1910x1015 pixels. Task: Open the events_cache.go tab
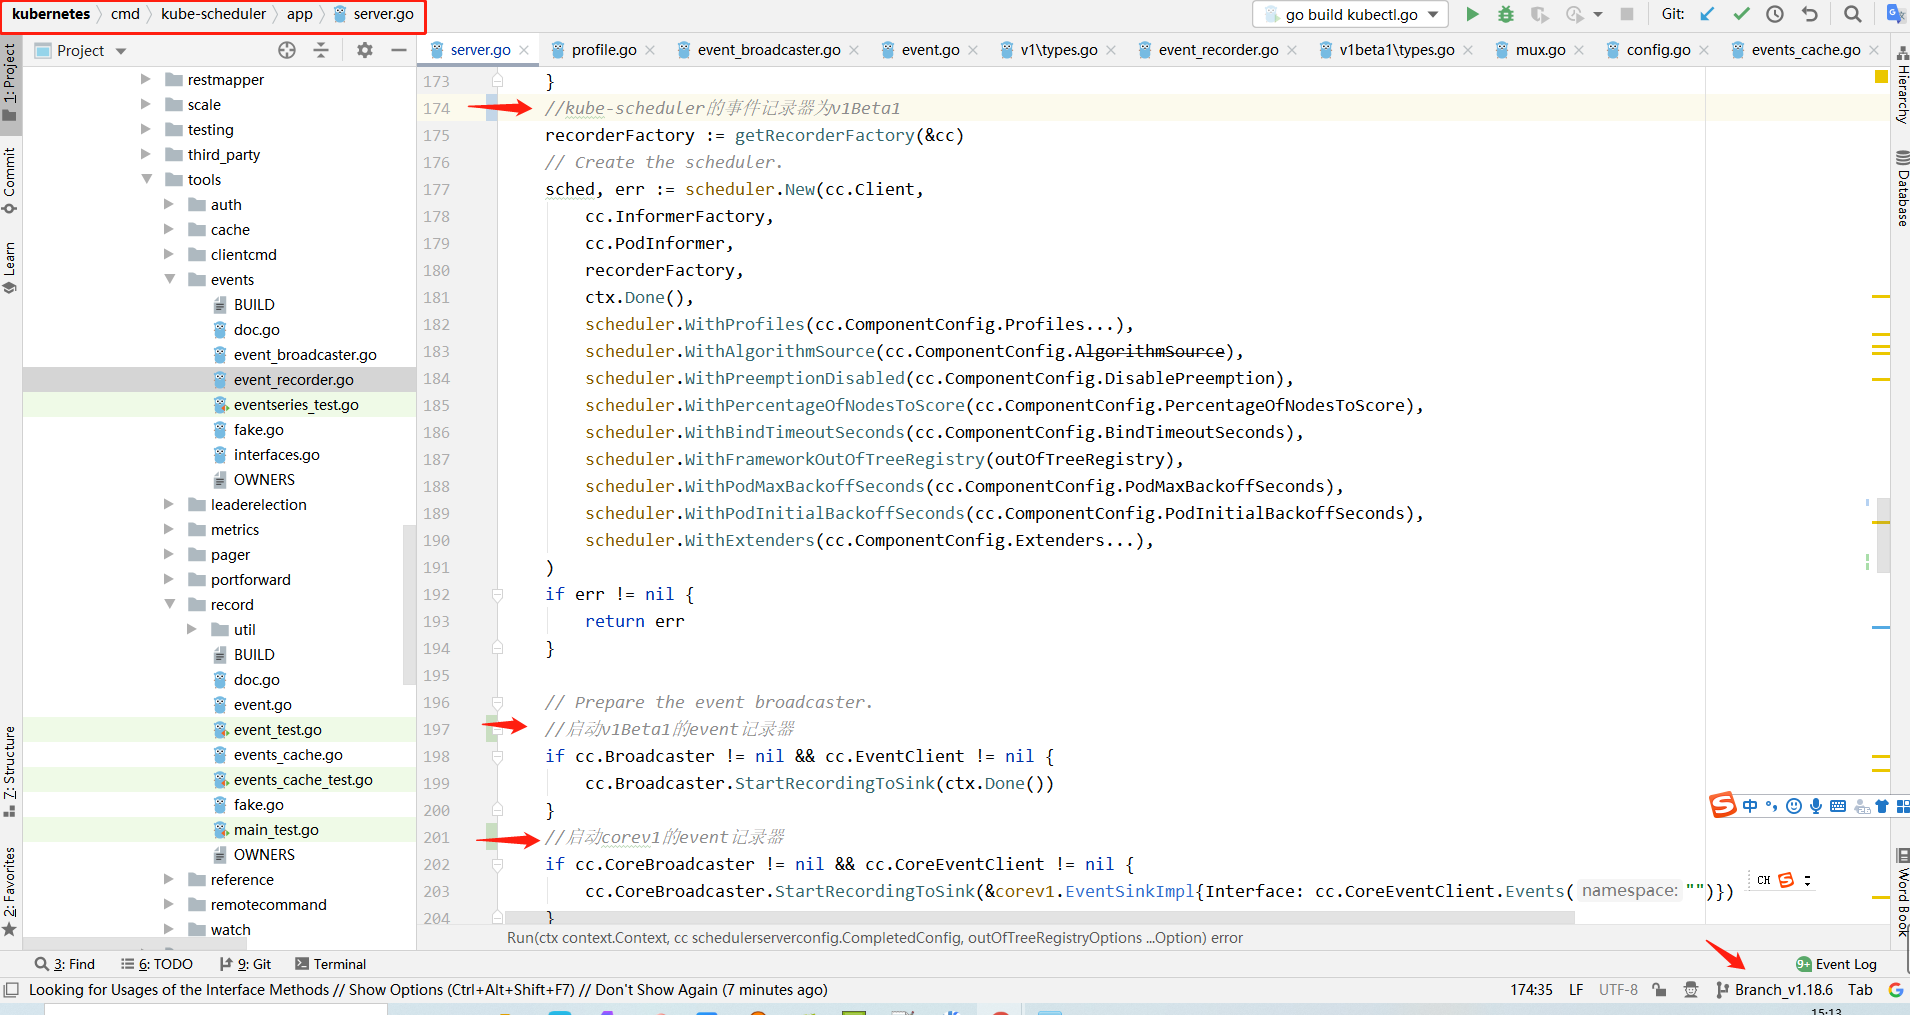(x=1805, y=50)
